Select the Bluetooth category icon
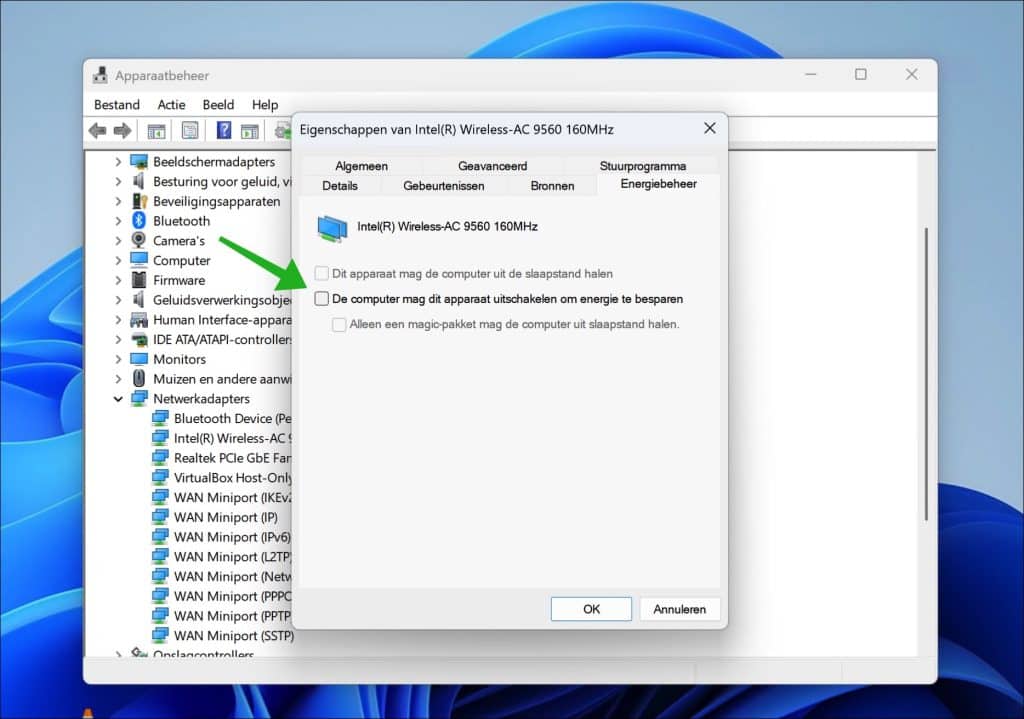The width and height of the screenshot is (1024, 719). tap(138, 221)
